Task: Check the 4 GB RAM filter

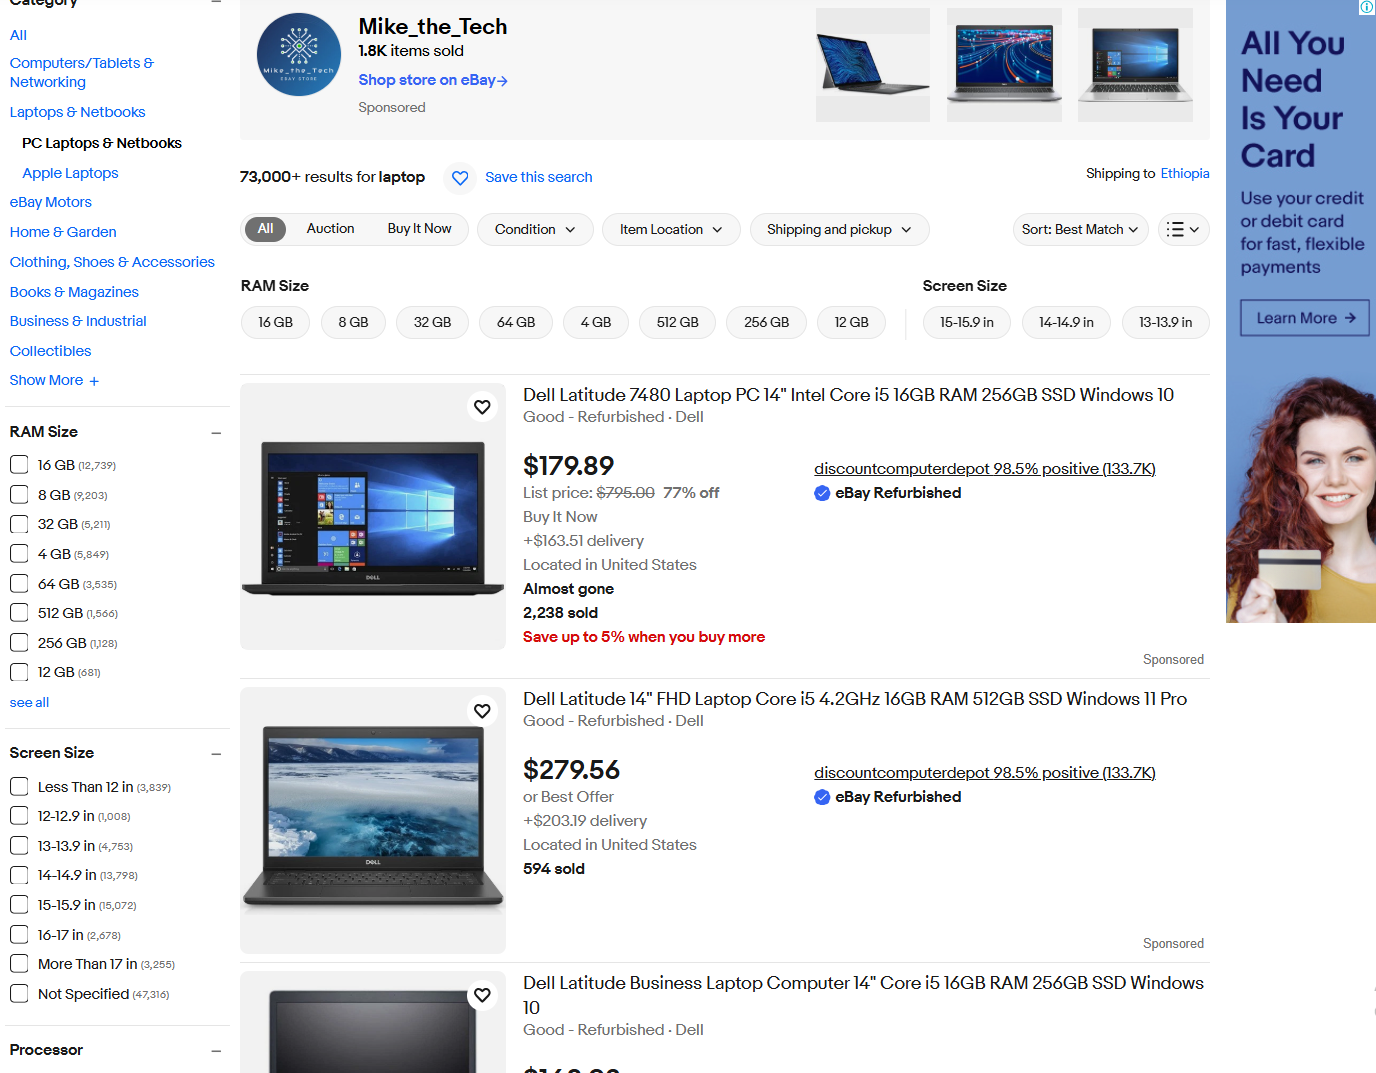Action: tap(19, 553)
